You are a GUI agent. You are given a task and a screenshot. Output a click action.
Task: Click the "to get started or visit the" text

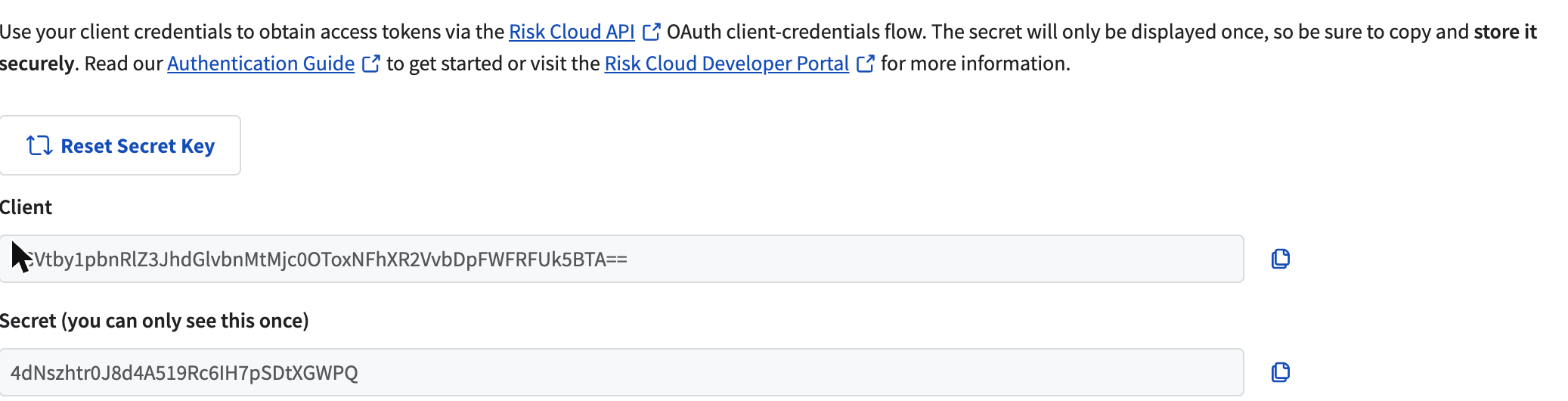[x=493, y=65]
